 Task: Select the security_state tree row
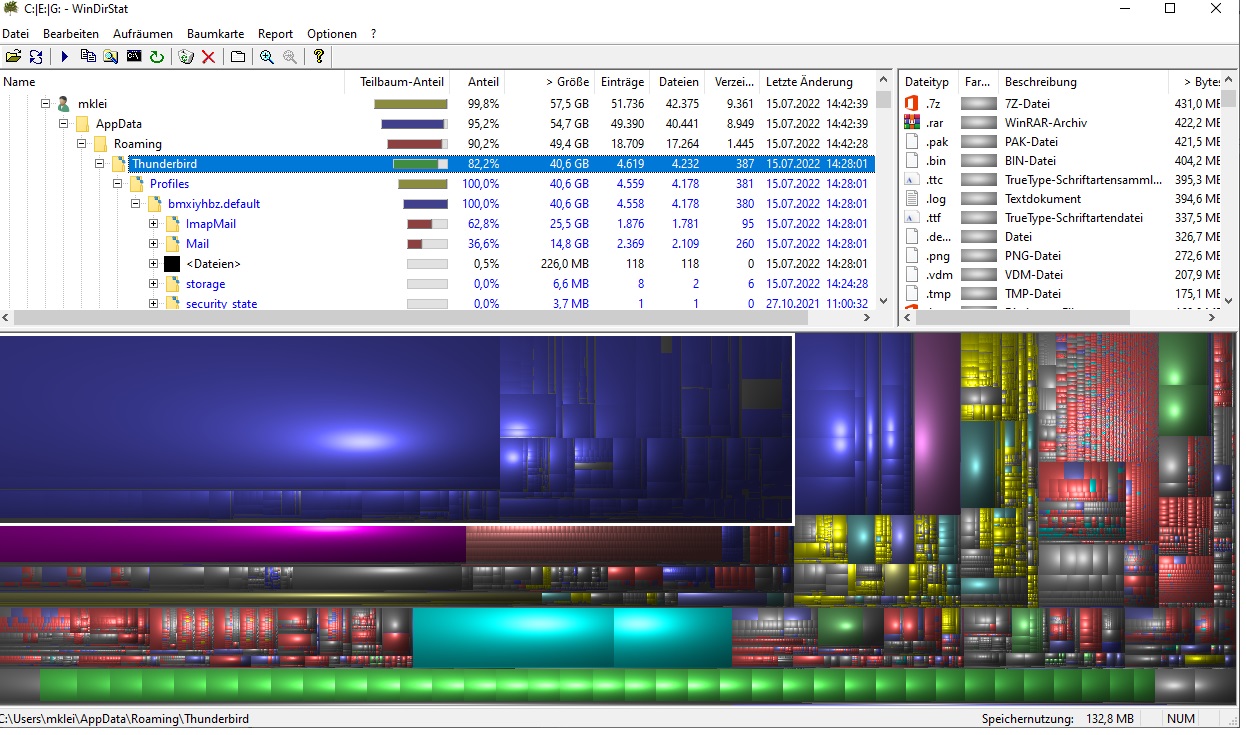437,304
